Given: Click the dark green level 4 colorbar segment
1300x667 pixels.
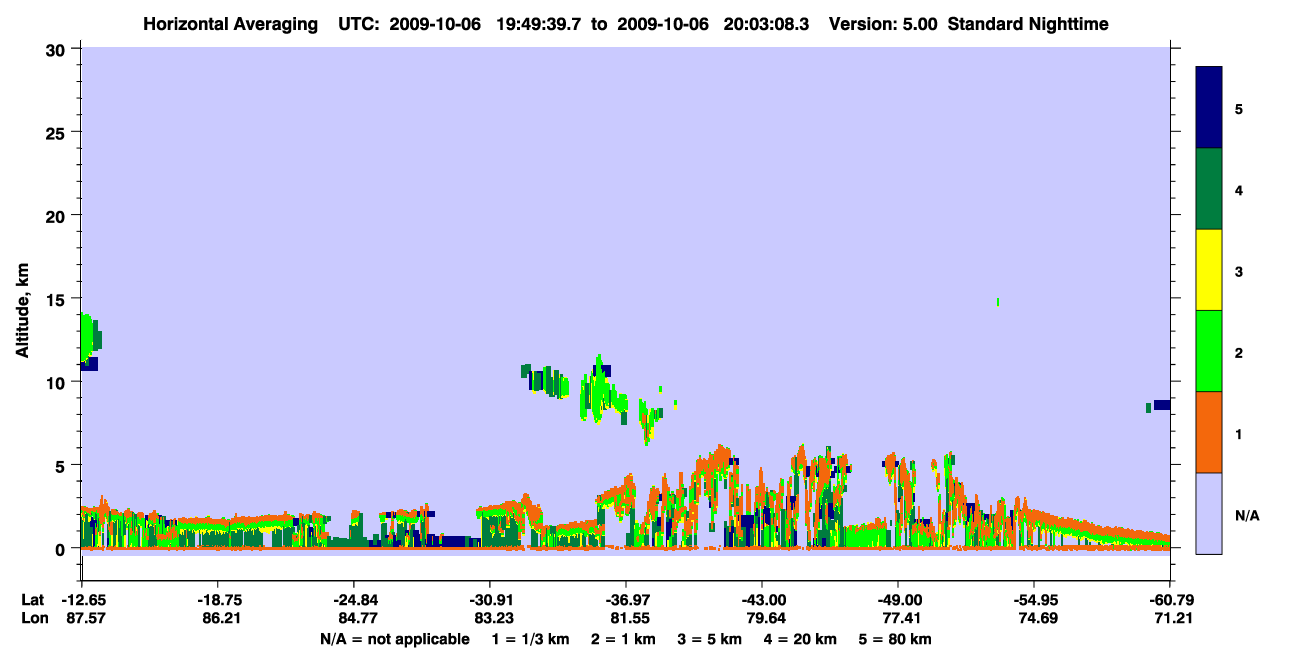Looking at the screenshot, I should (x=1209, y=189).
